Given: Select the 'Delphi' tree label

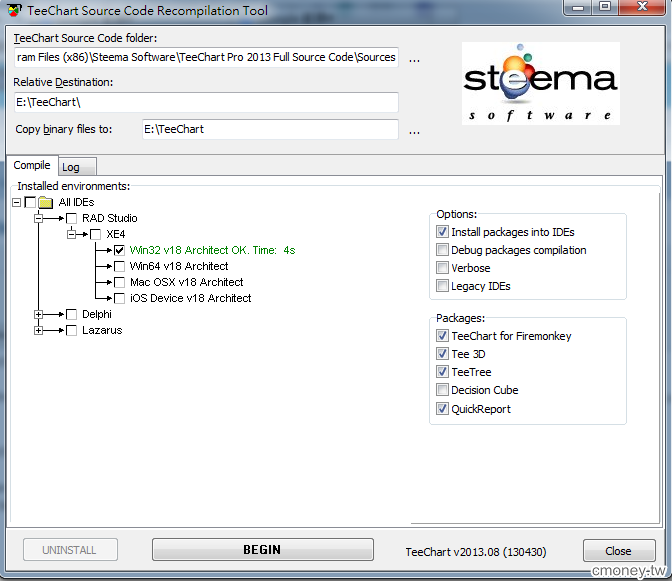Looking at the screenshot, I should tap(97, 314).
